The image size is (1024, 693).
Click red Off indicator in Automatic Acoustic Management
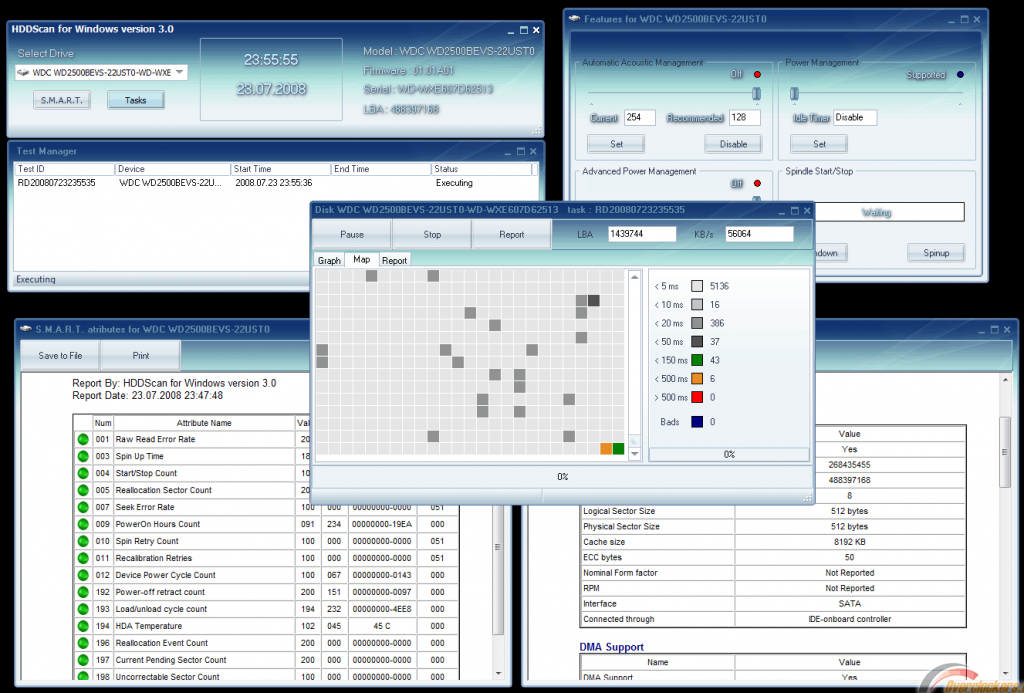point(757,75)
